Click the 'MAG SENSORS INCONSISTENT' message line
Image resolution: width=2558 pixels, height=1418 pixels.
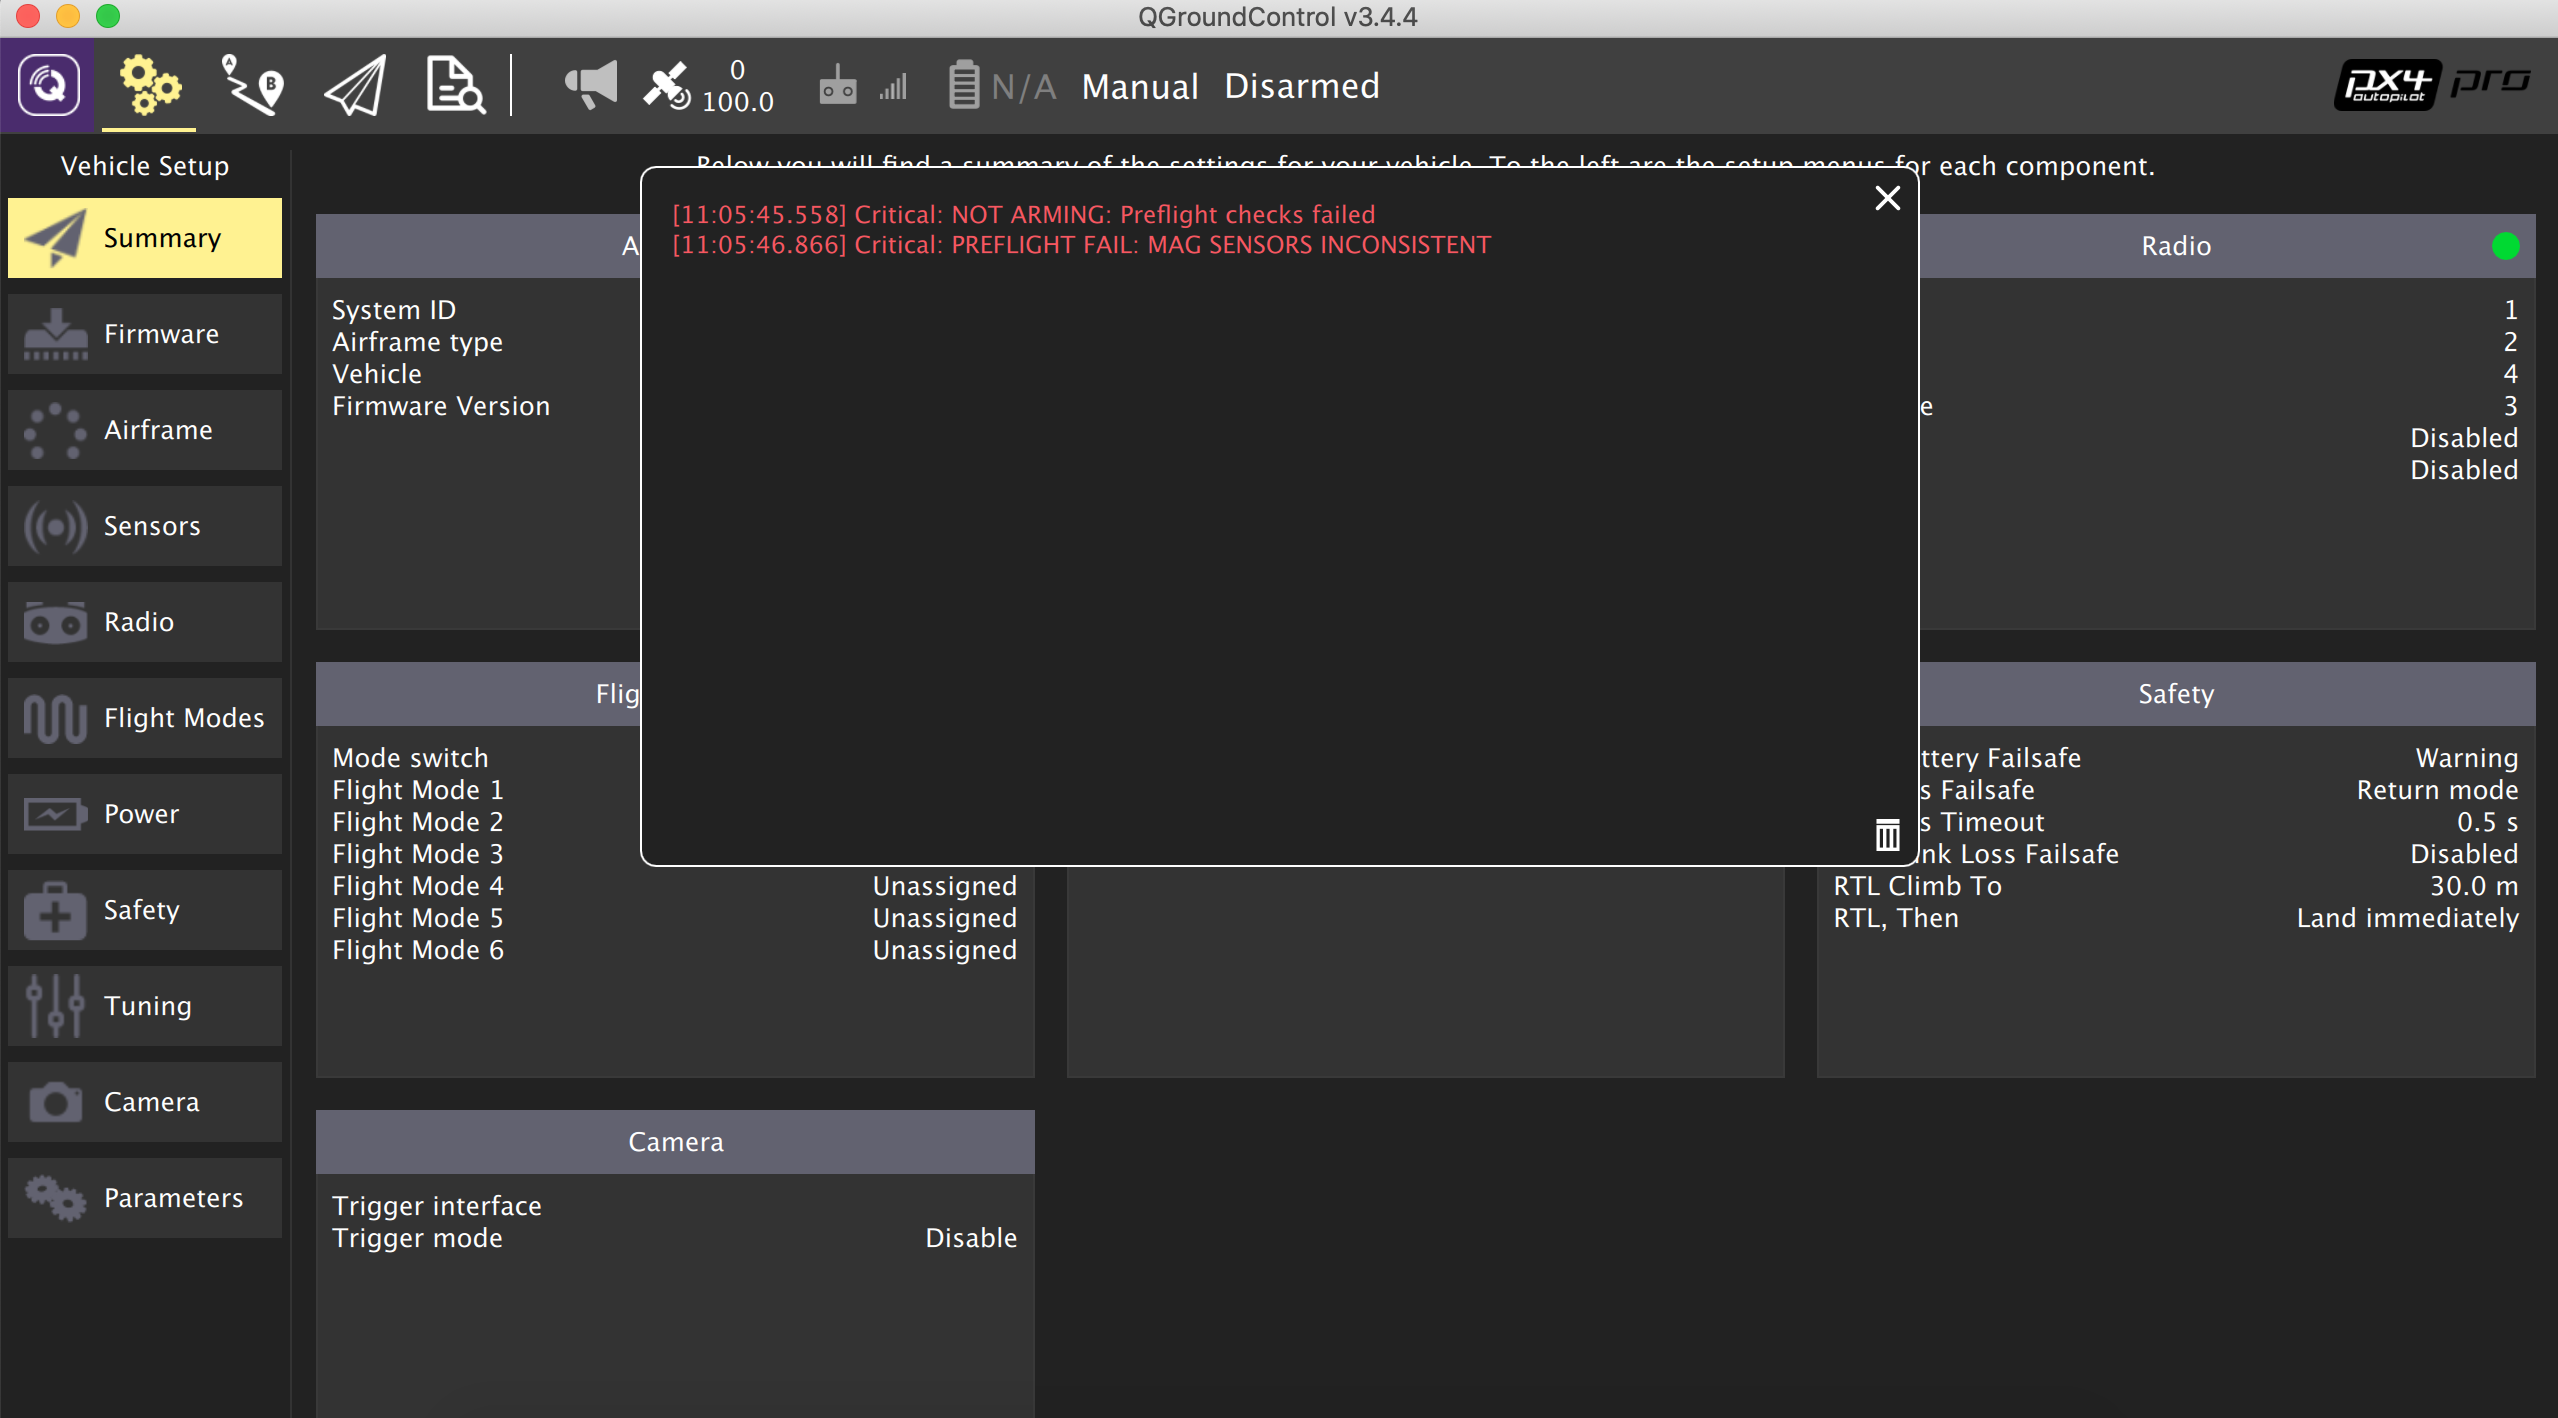pos(1081,245)
